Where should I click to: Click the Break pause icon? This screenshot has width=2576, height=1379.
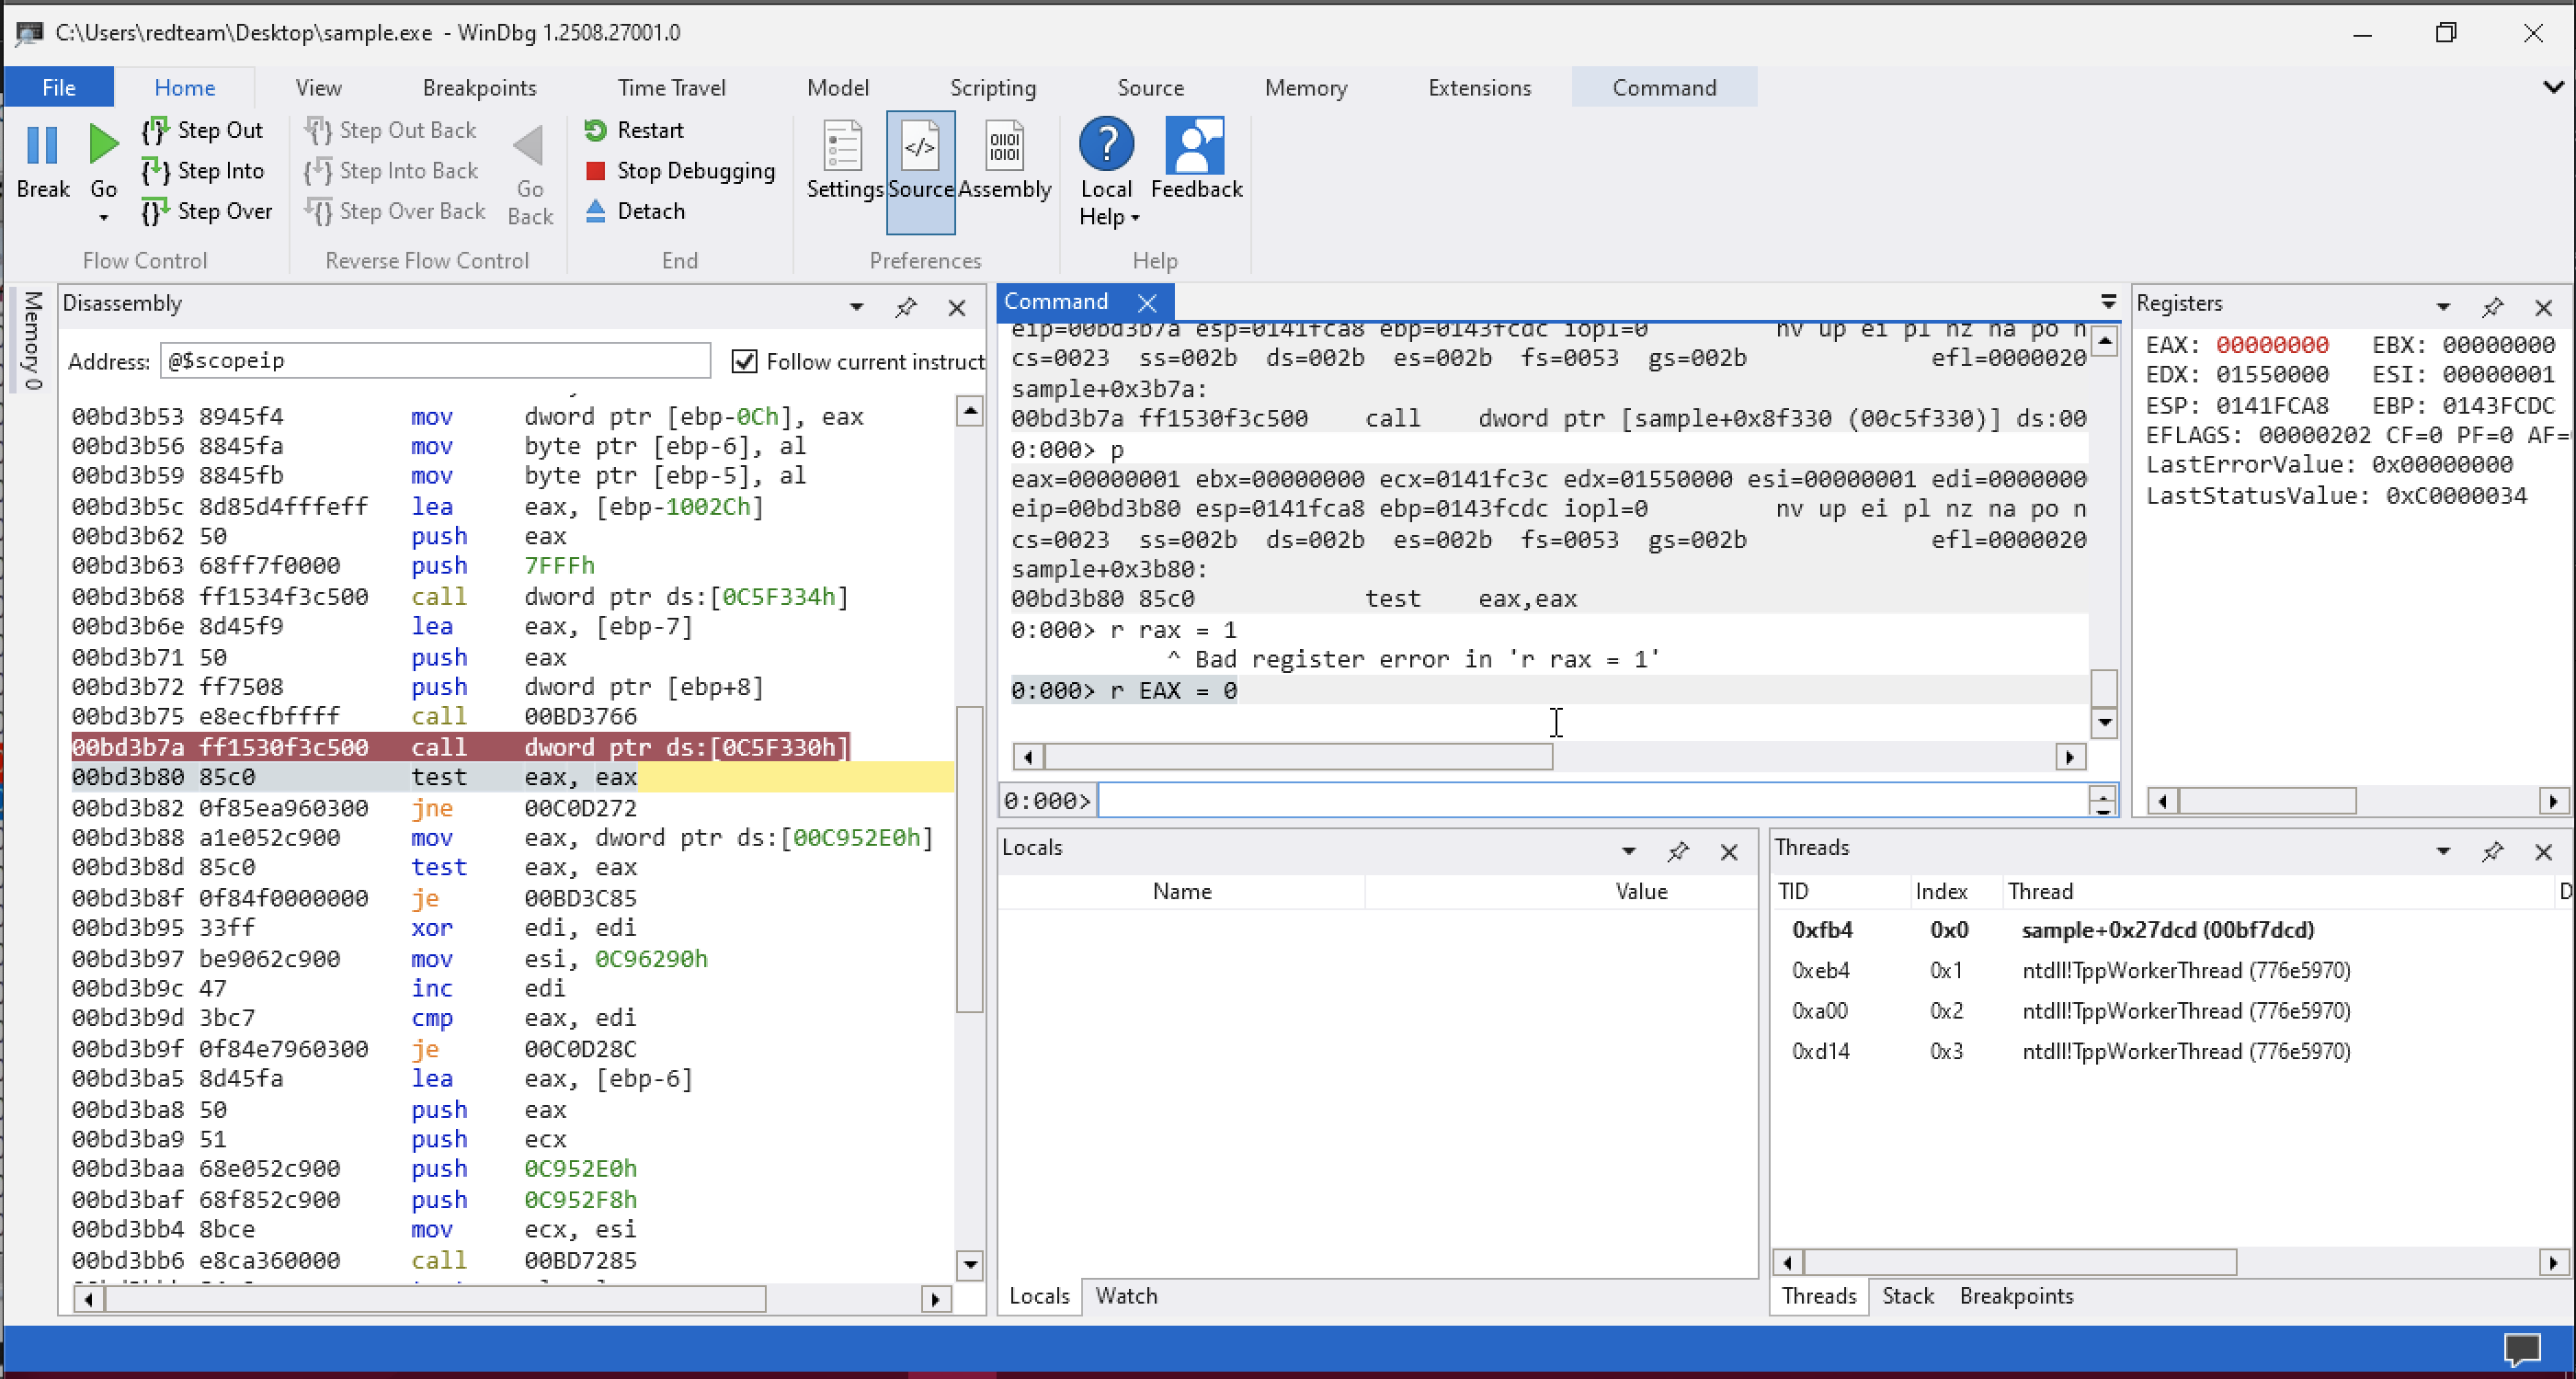coord(42,145)
